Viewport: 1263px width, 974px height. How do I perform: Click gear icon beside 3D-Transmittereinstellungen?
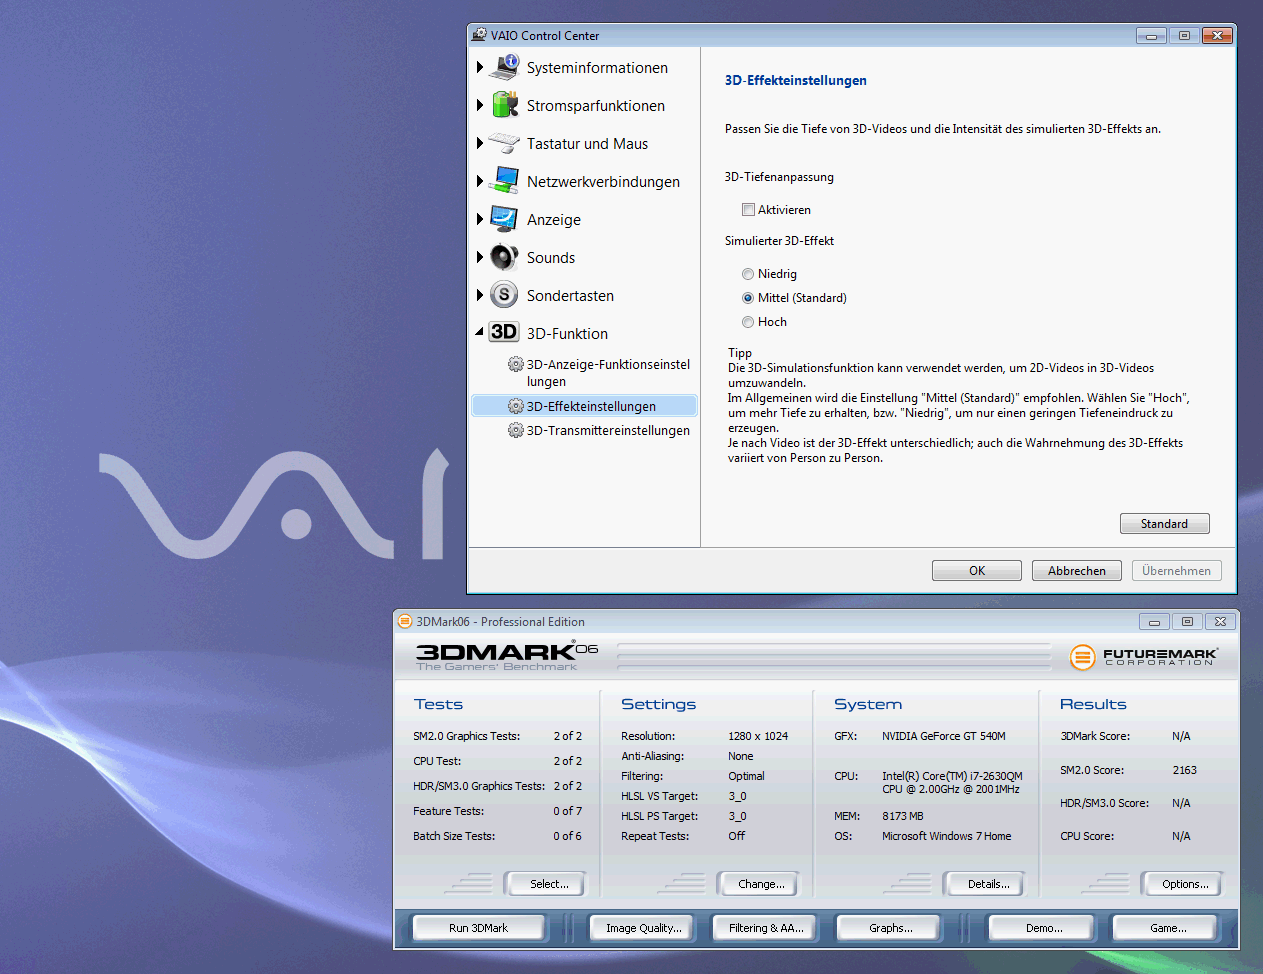515,430
